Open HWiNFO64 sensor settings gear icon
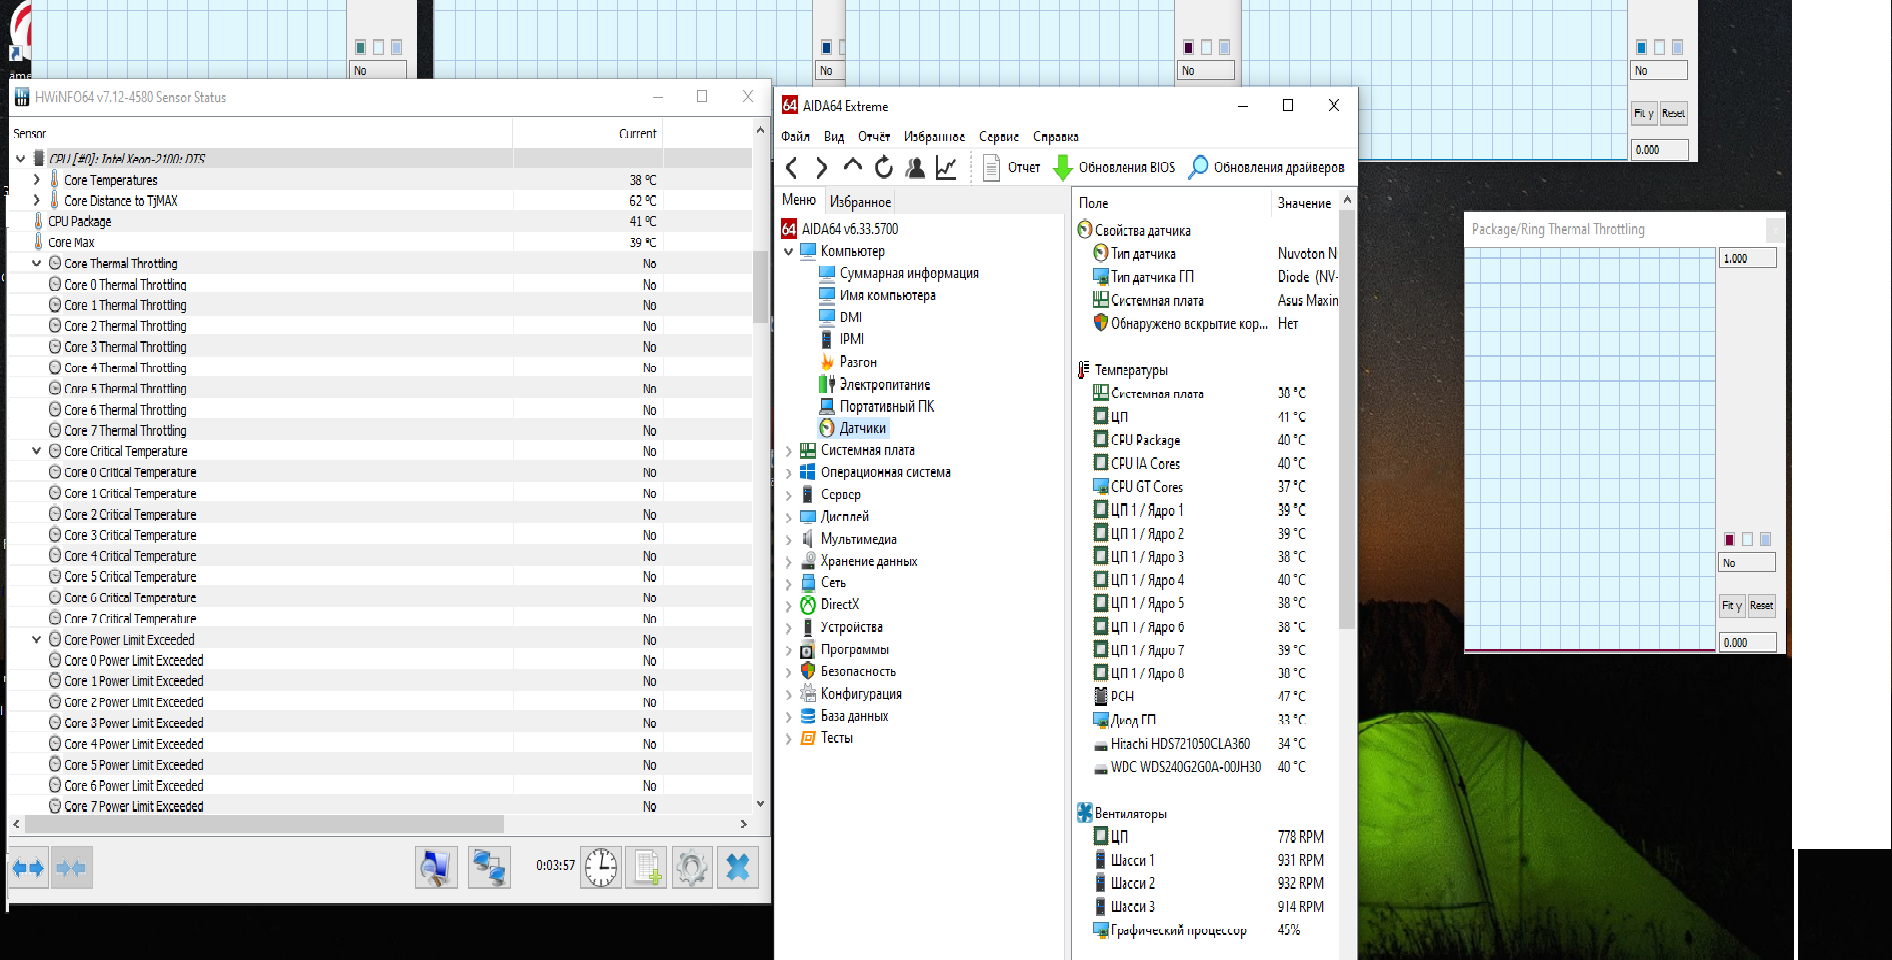 (x=692, y=868)
